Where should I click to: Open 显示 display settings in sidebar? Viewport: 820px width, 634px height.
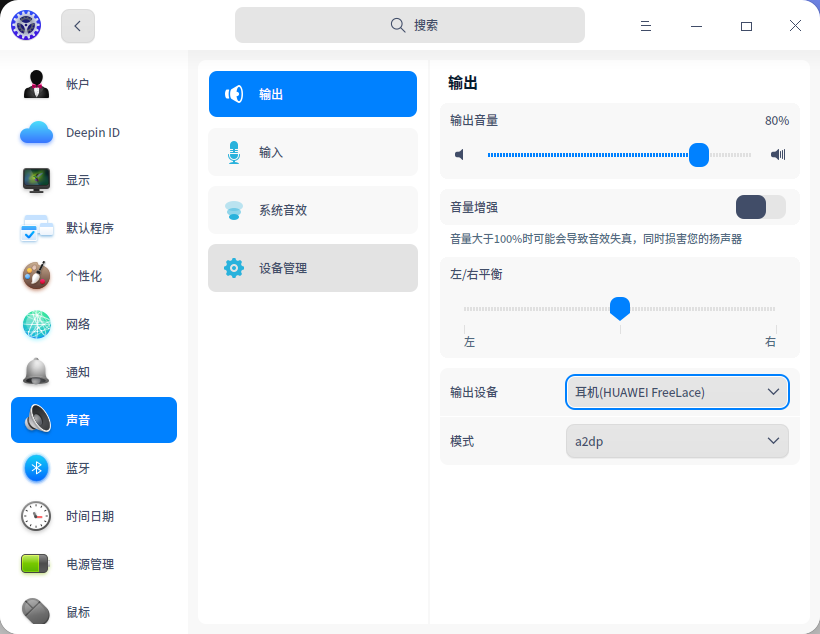pyautogui.click(x=93, y=180)
